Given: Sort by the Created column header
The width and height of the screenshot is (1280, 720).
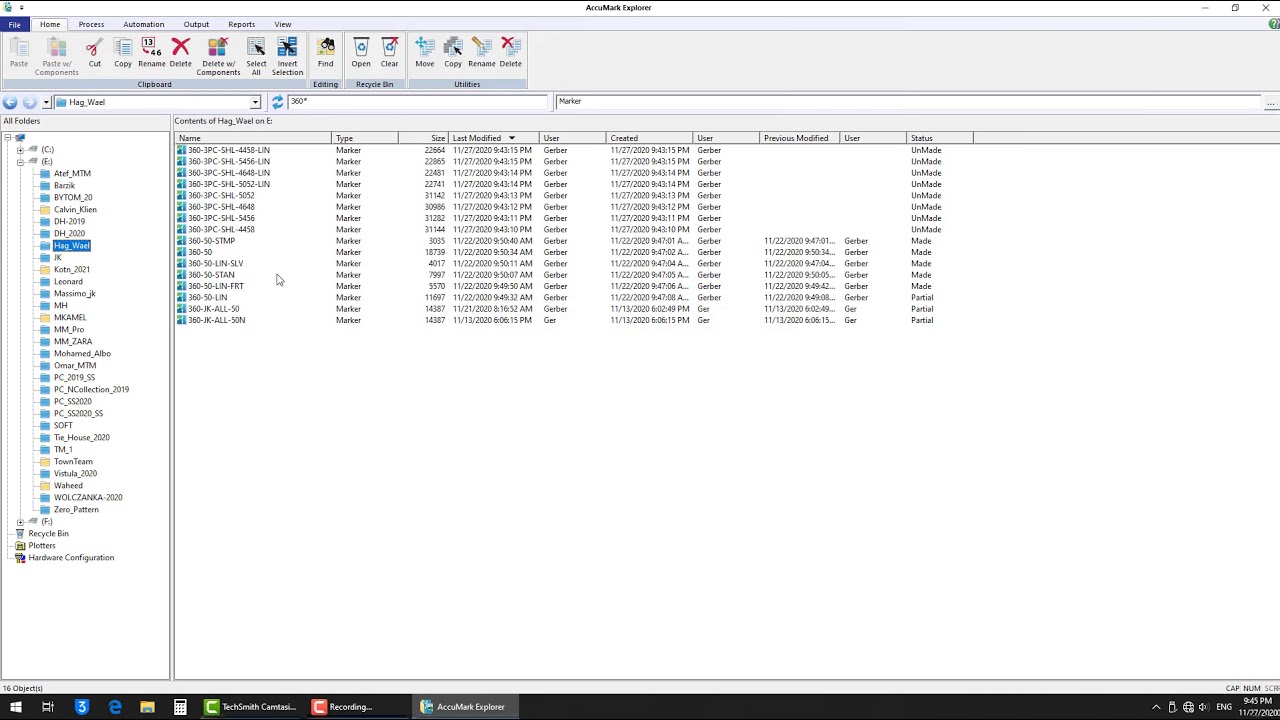Looking at the screenshot, I should [x=649, y=138].
